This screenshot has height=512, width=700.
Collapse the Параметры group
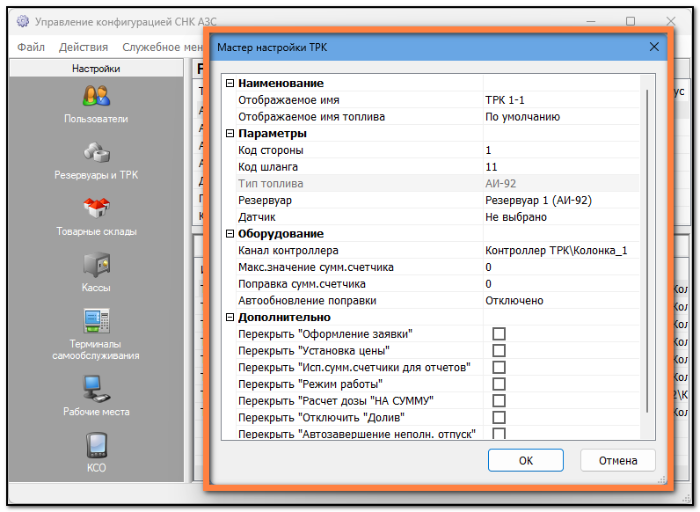click(230, 133)
